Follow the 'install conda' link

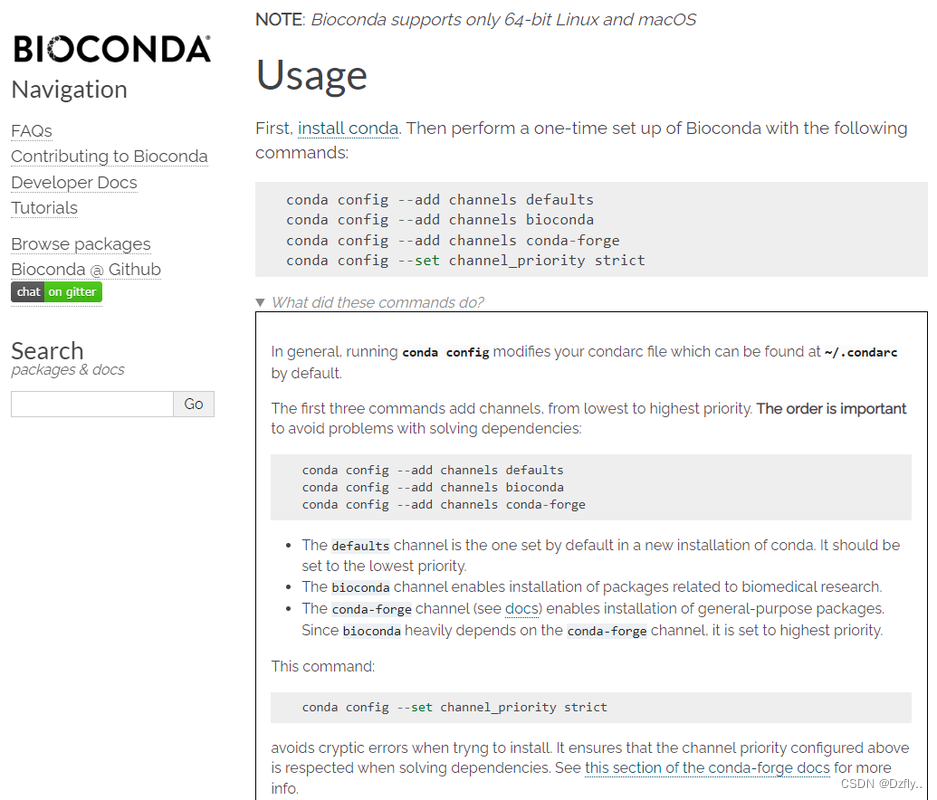(348, 128)
